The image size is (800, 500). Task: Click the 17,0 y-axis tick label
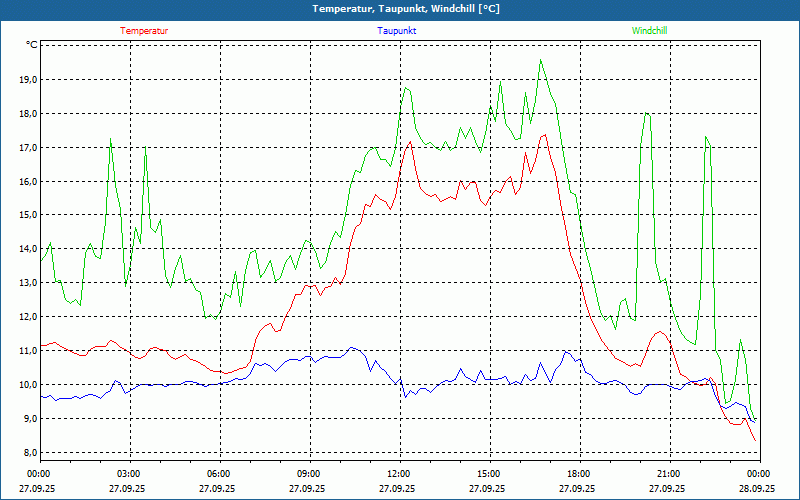27,147
